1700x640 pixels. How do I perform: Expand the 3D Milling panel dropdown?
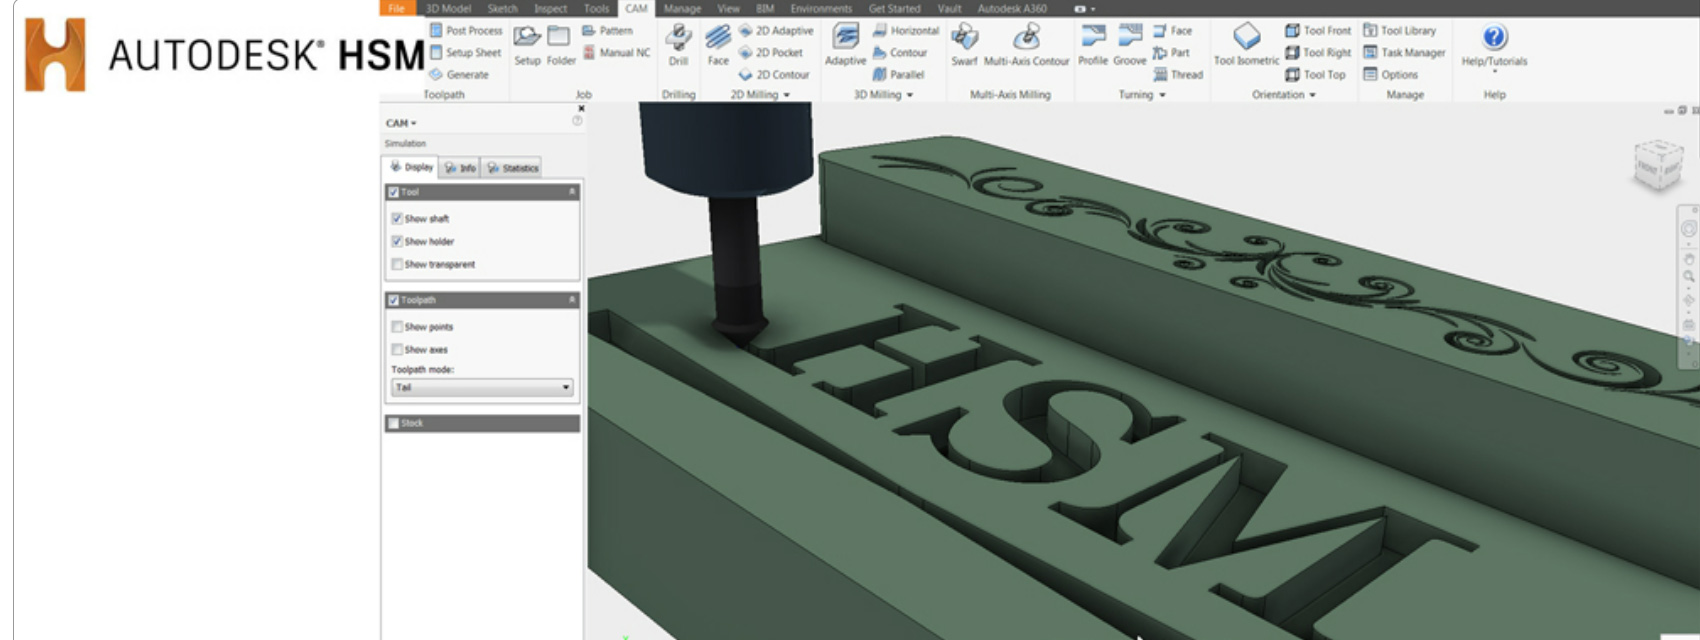[883, 95]
